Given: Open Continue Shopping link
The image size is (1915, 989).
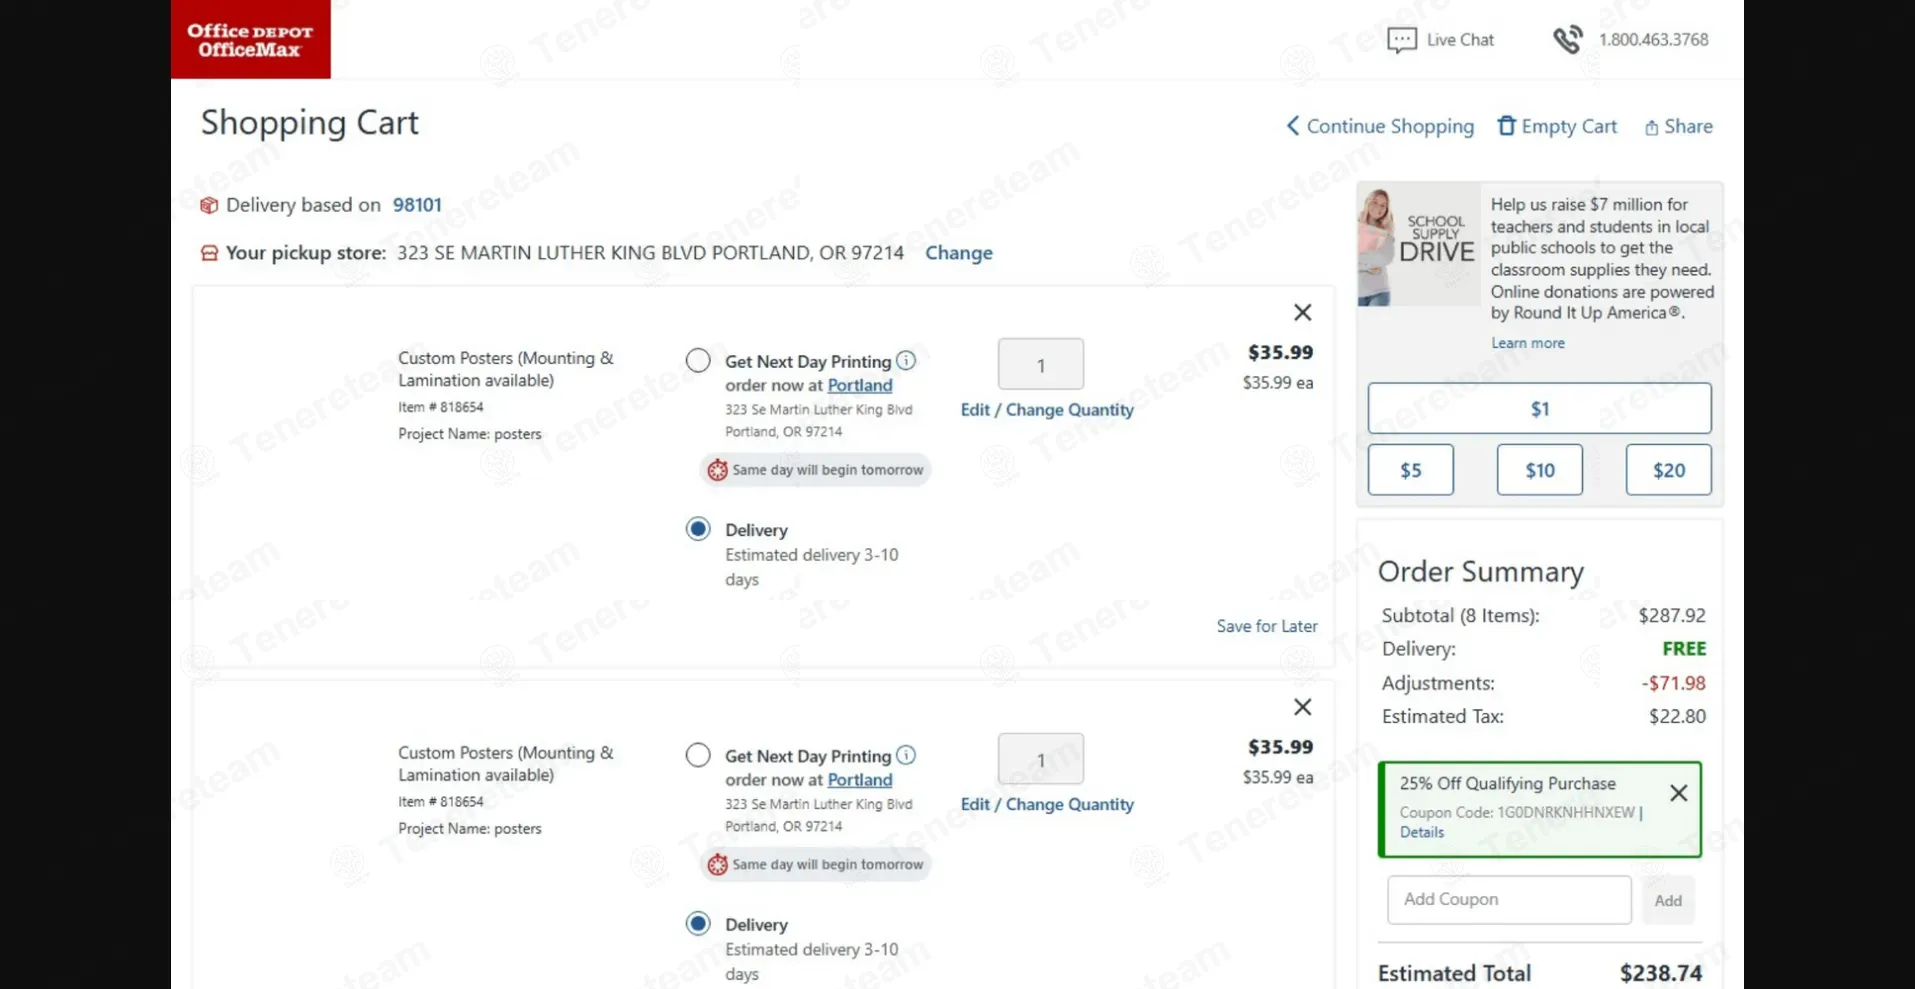Looking at the screenshot, I should [1390, 126].
